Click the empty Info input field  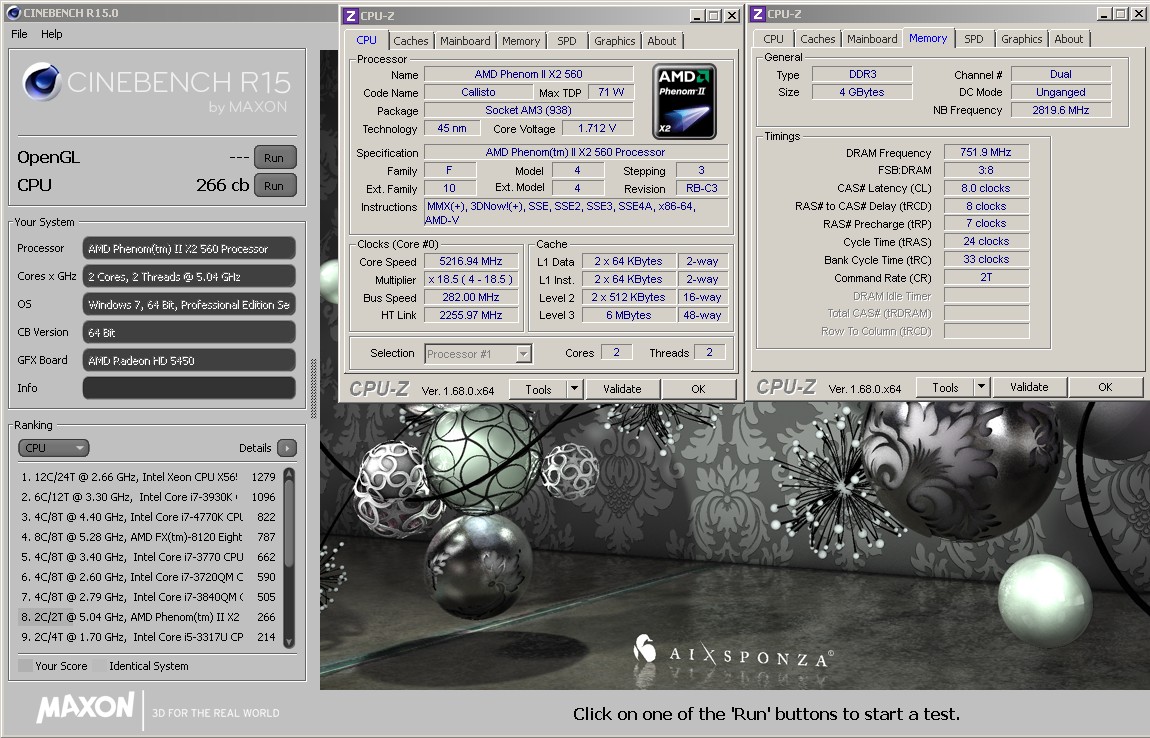click(x=189, y=388)
